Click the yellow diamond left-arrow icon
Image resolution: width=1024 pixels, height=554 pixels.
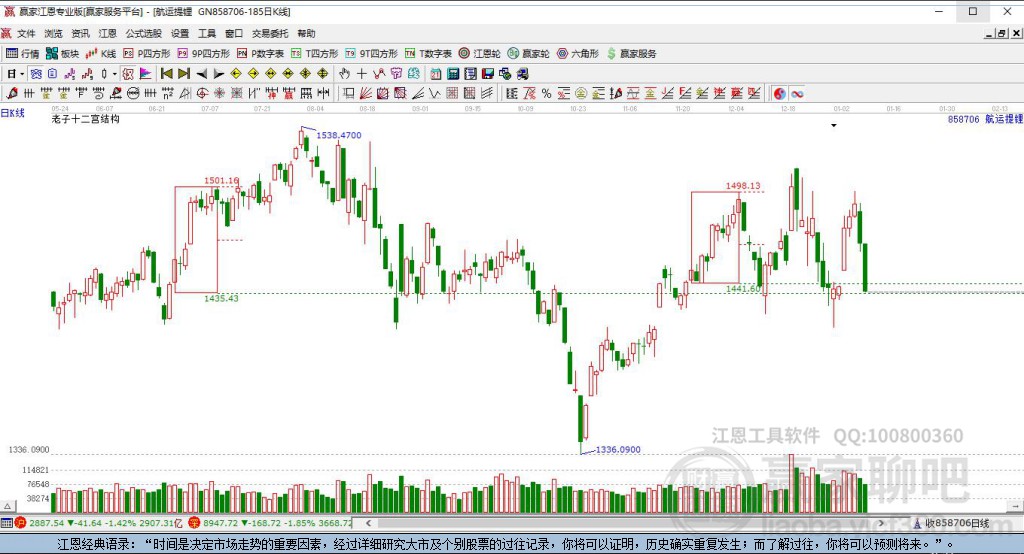point(236,74)
